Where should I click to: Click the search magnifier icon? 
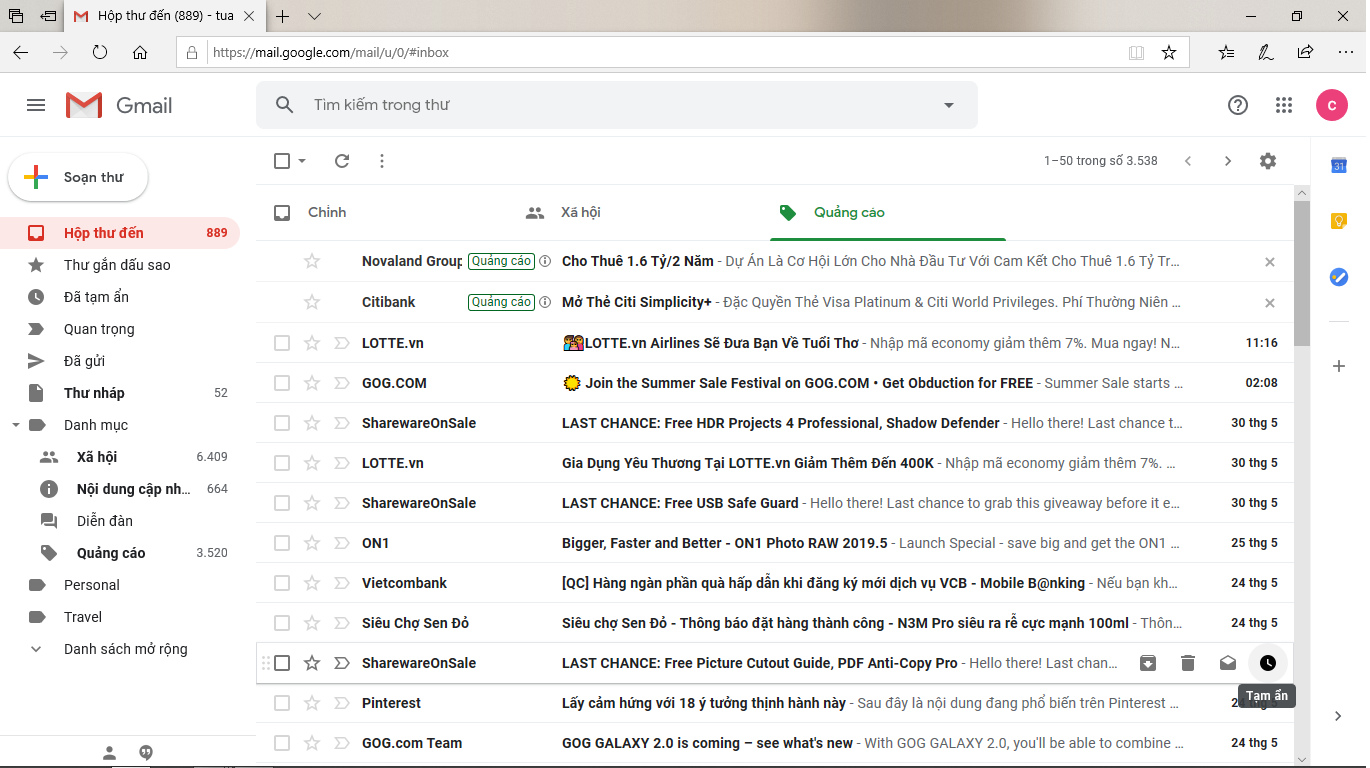click(285, 105)
